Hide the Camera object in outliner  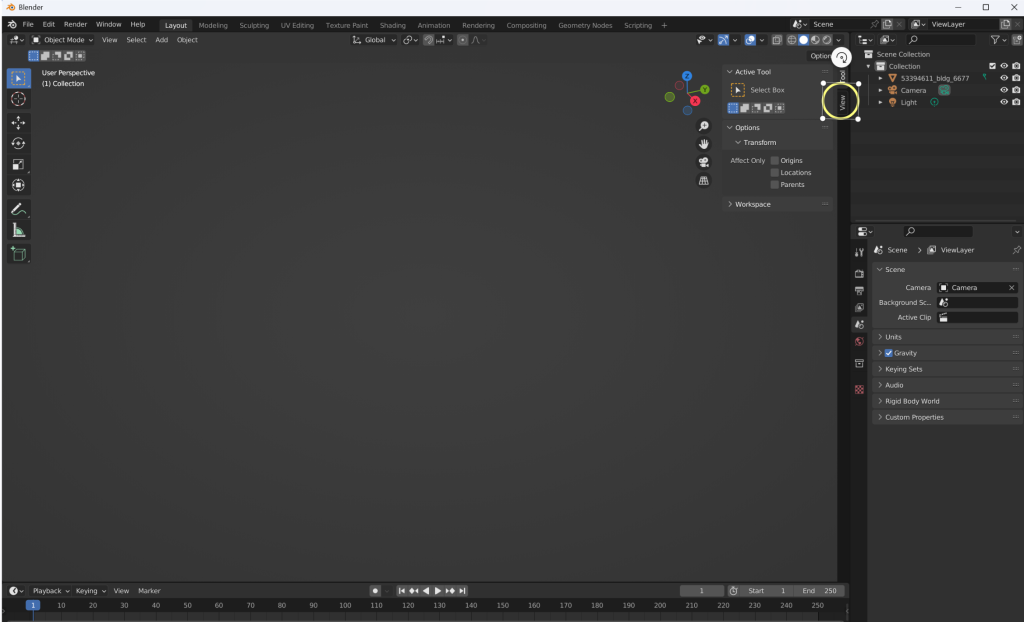[1003, 90]
